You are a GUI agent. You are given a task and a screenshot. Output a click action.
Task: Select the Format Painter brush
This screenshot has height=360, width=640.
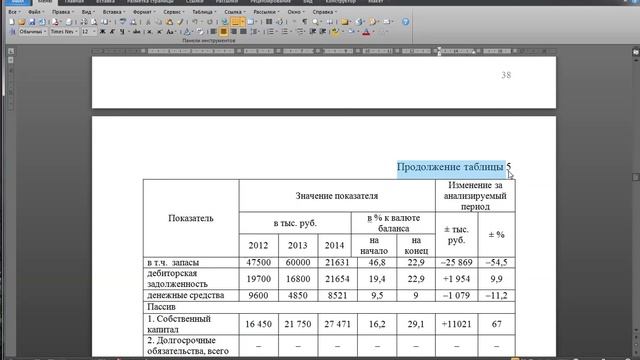[181, 22]
